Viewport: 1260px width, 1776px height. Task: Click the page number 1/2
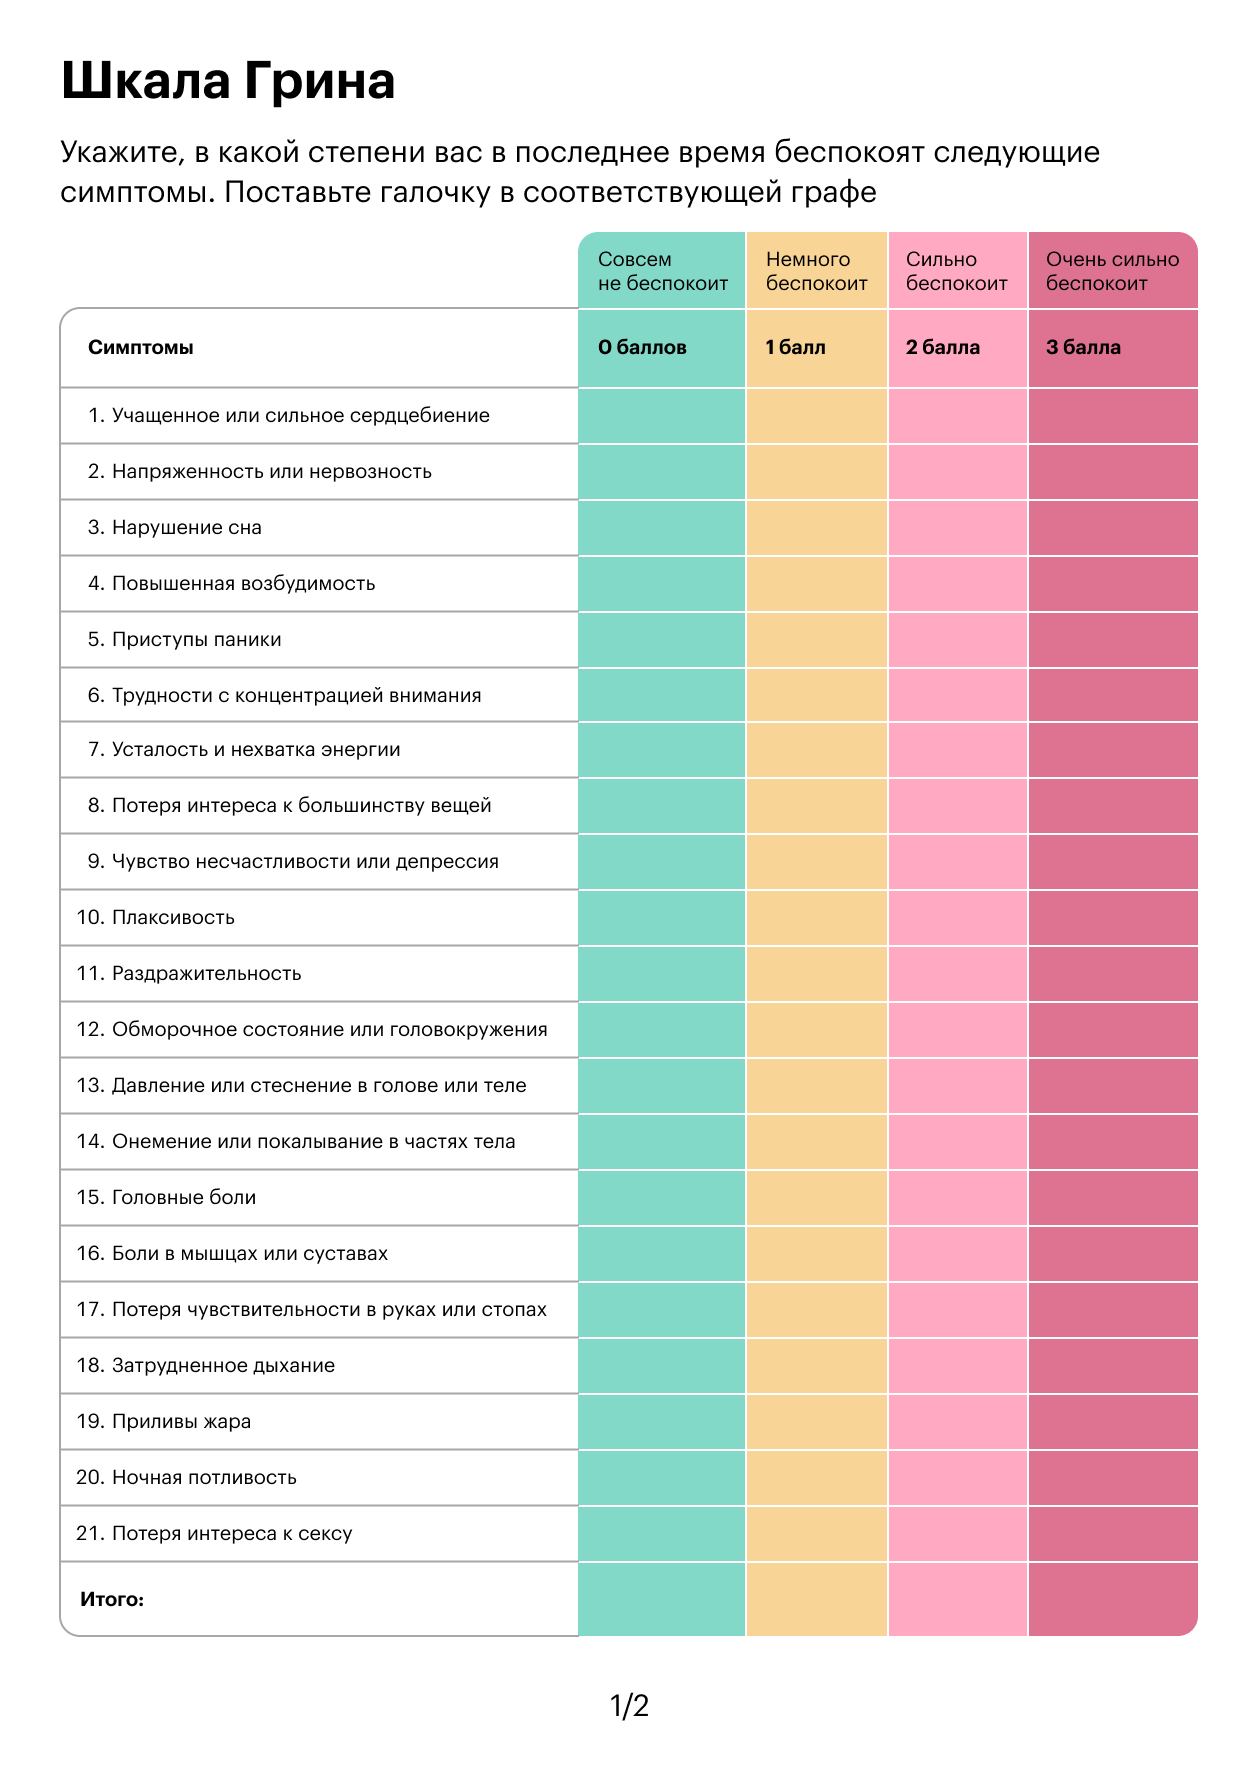pyautogui.click(x=630, y=1706)
